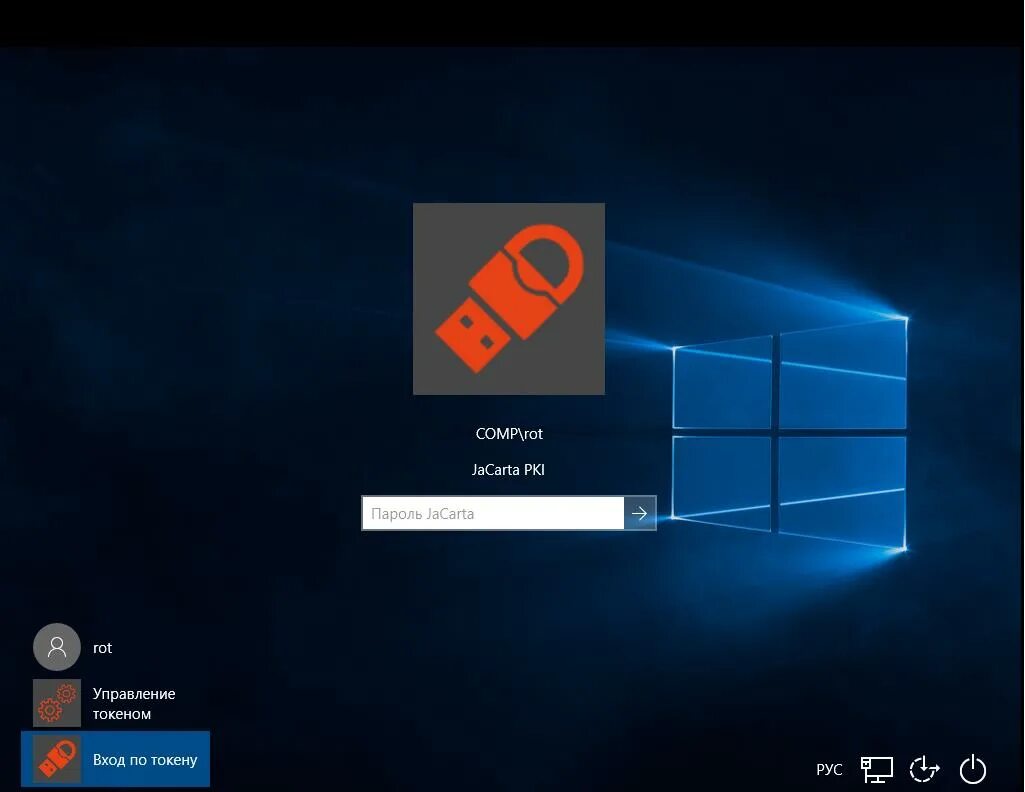Open token management gears icon

coord(57,703)
